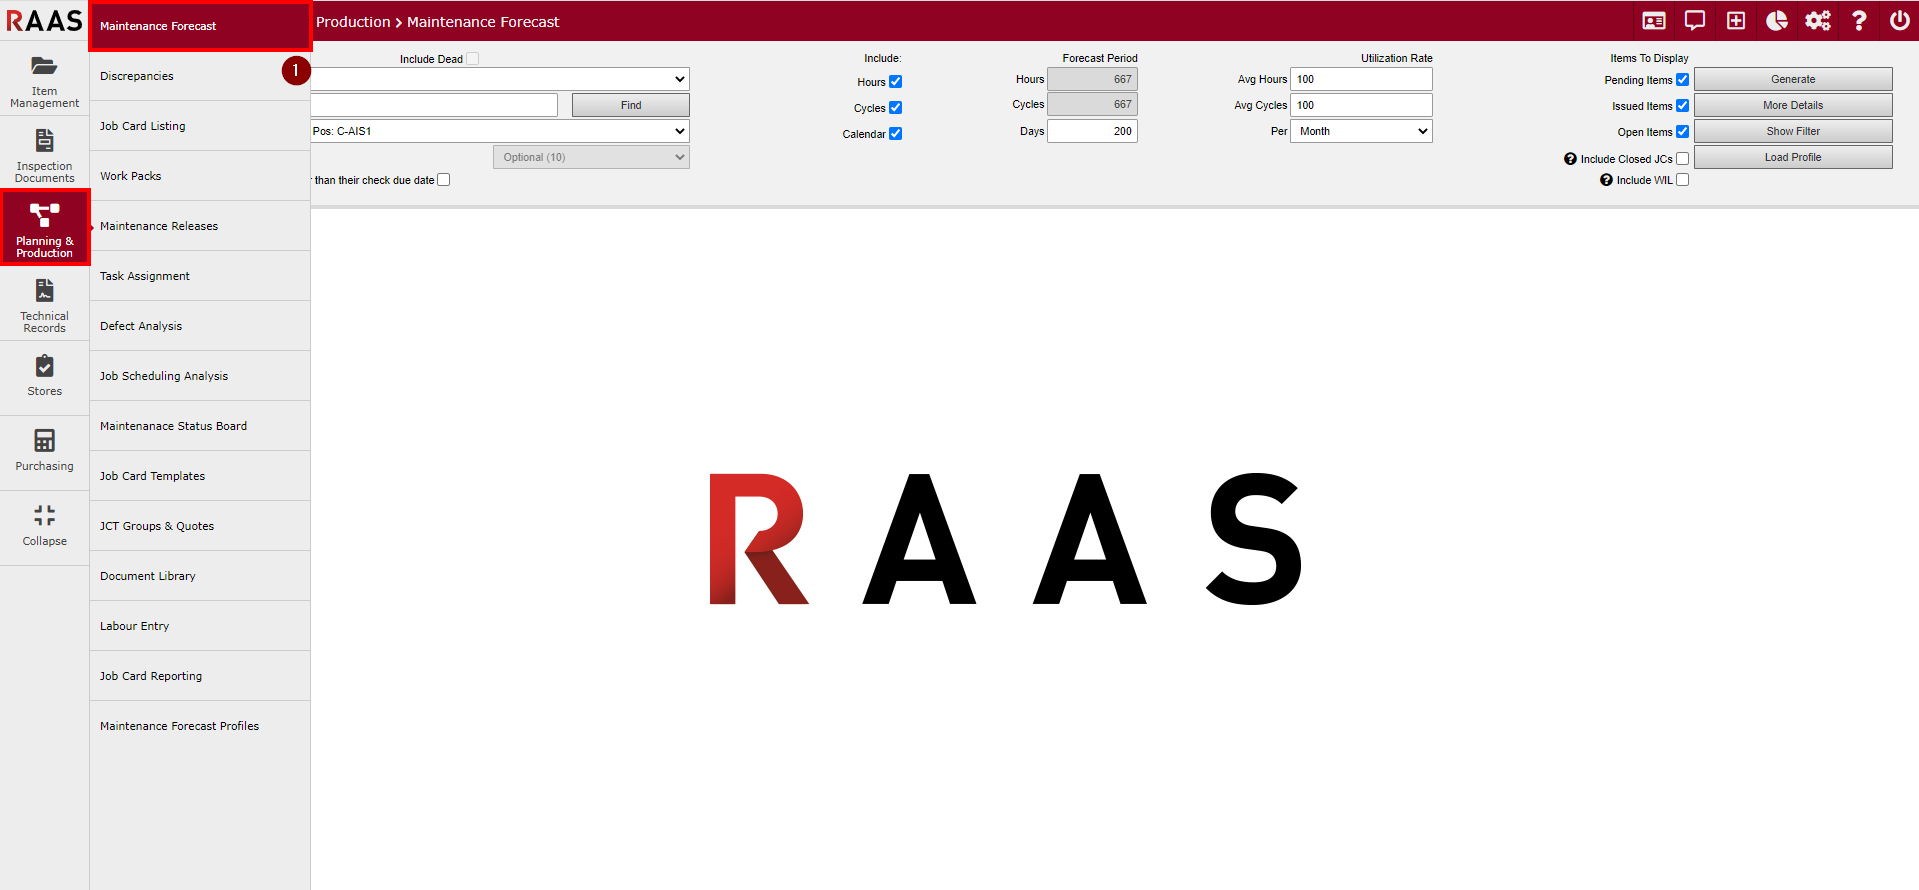Image resolution: width=1919 pixels, height=890 pixels.
Task: Open Inspection Documents module
Action: pyautogui.click(x=44, y=155)
